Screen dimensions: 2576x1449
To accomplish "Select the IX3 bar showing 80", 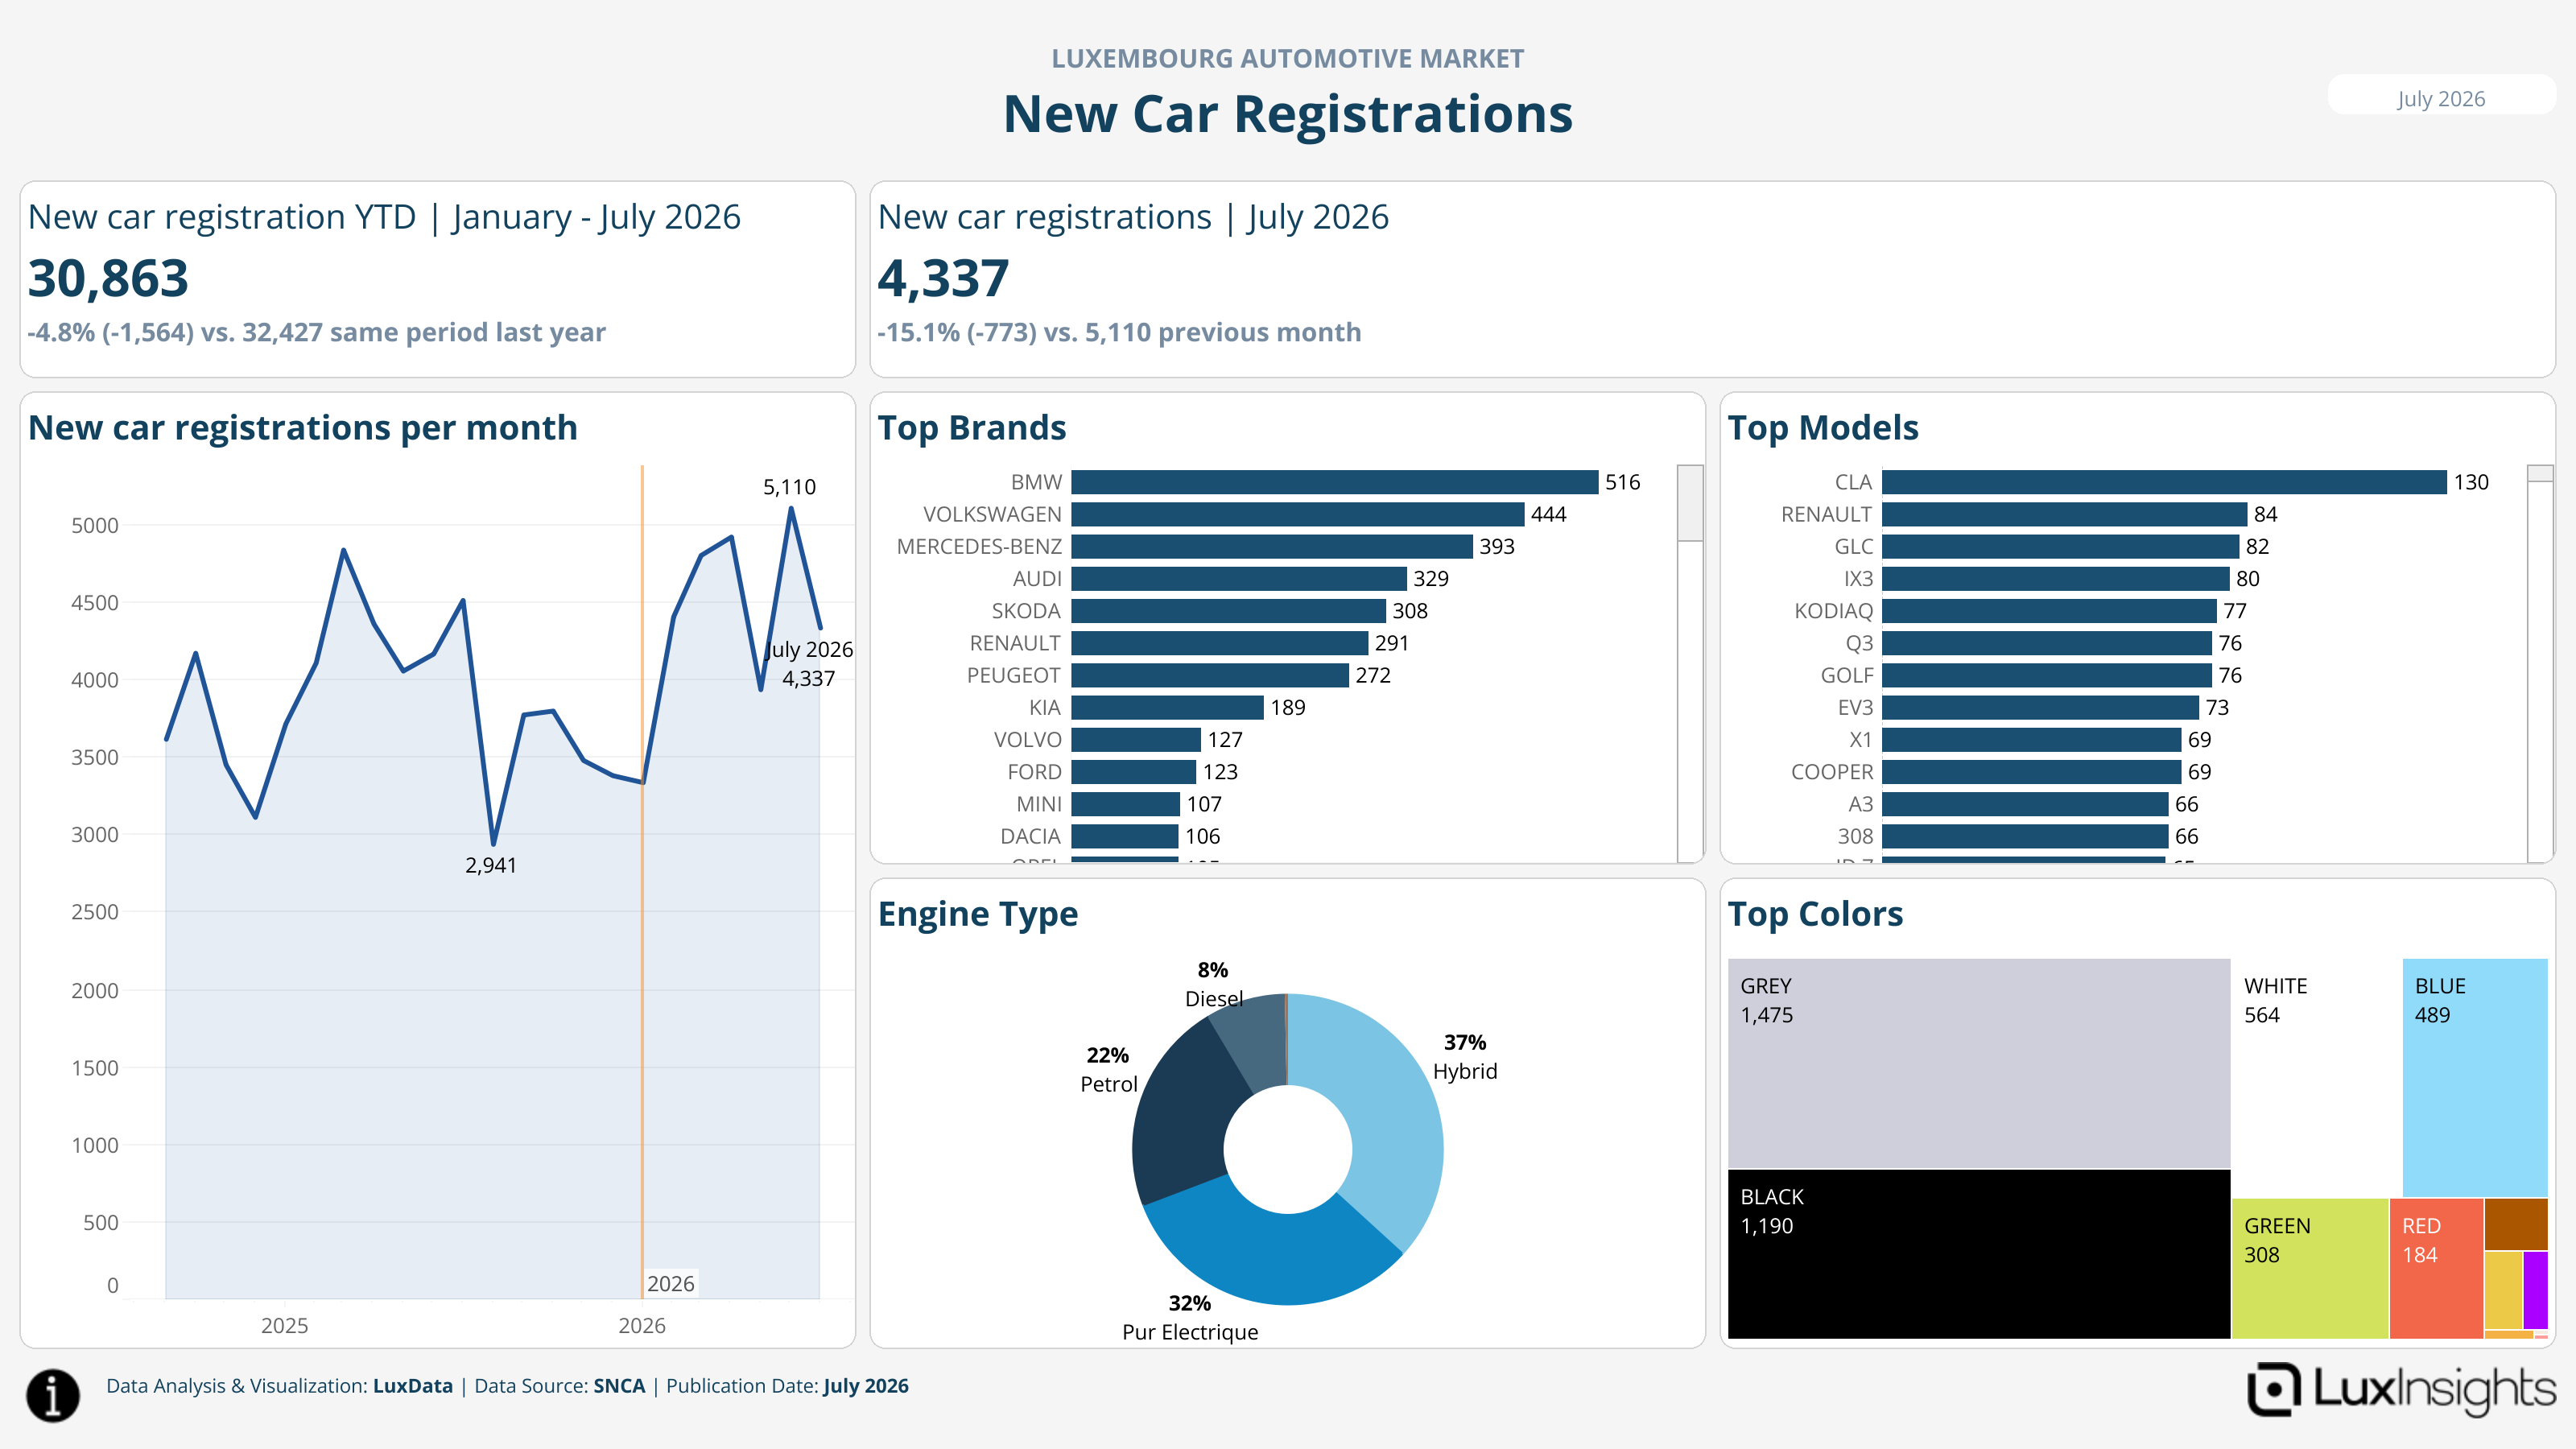I will click(x=2055, y=578).
